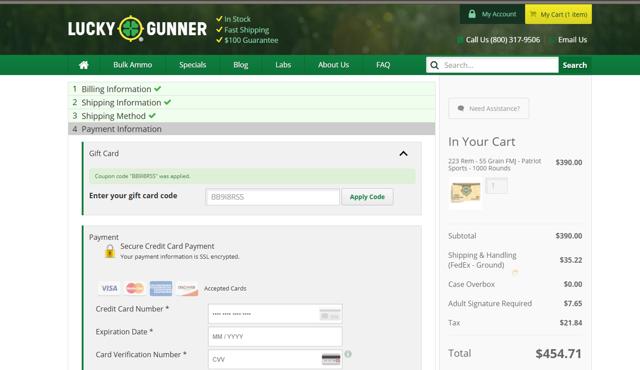Click the Lucky Gunner logo
The image size is (640, 370).
click(x=137, y=29)
